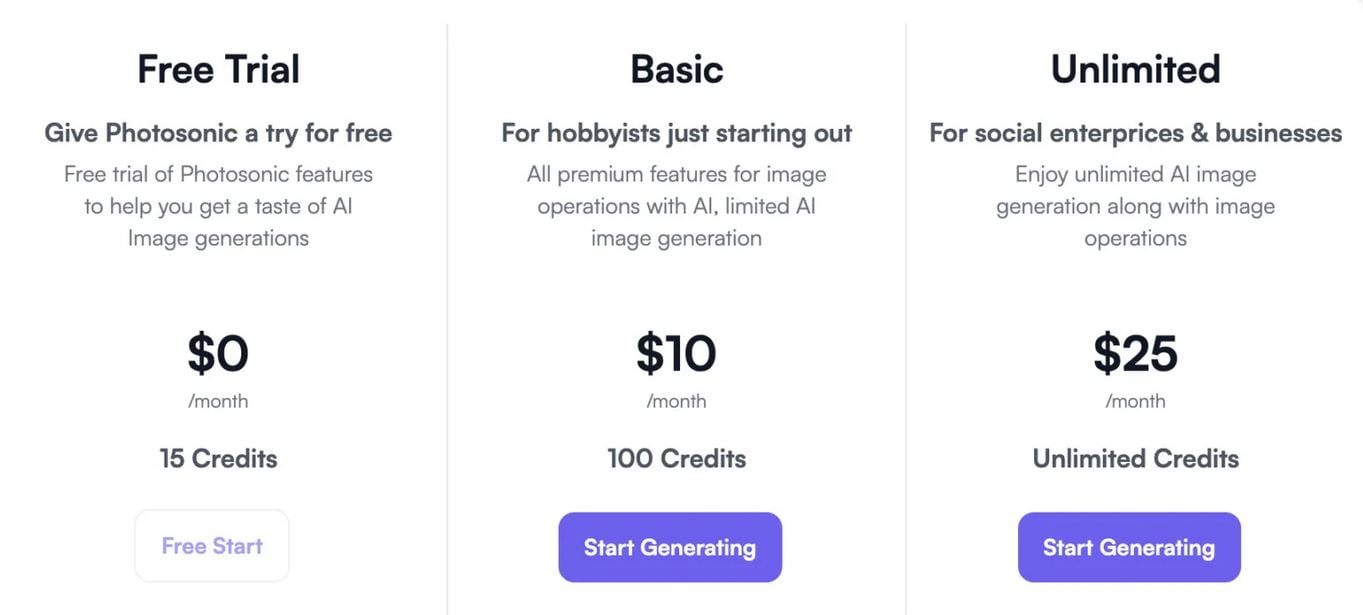Click the /month label under $25
1363x615 pixels.
[1135, 401]
